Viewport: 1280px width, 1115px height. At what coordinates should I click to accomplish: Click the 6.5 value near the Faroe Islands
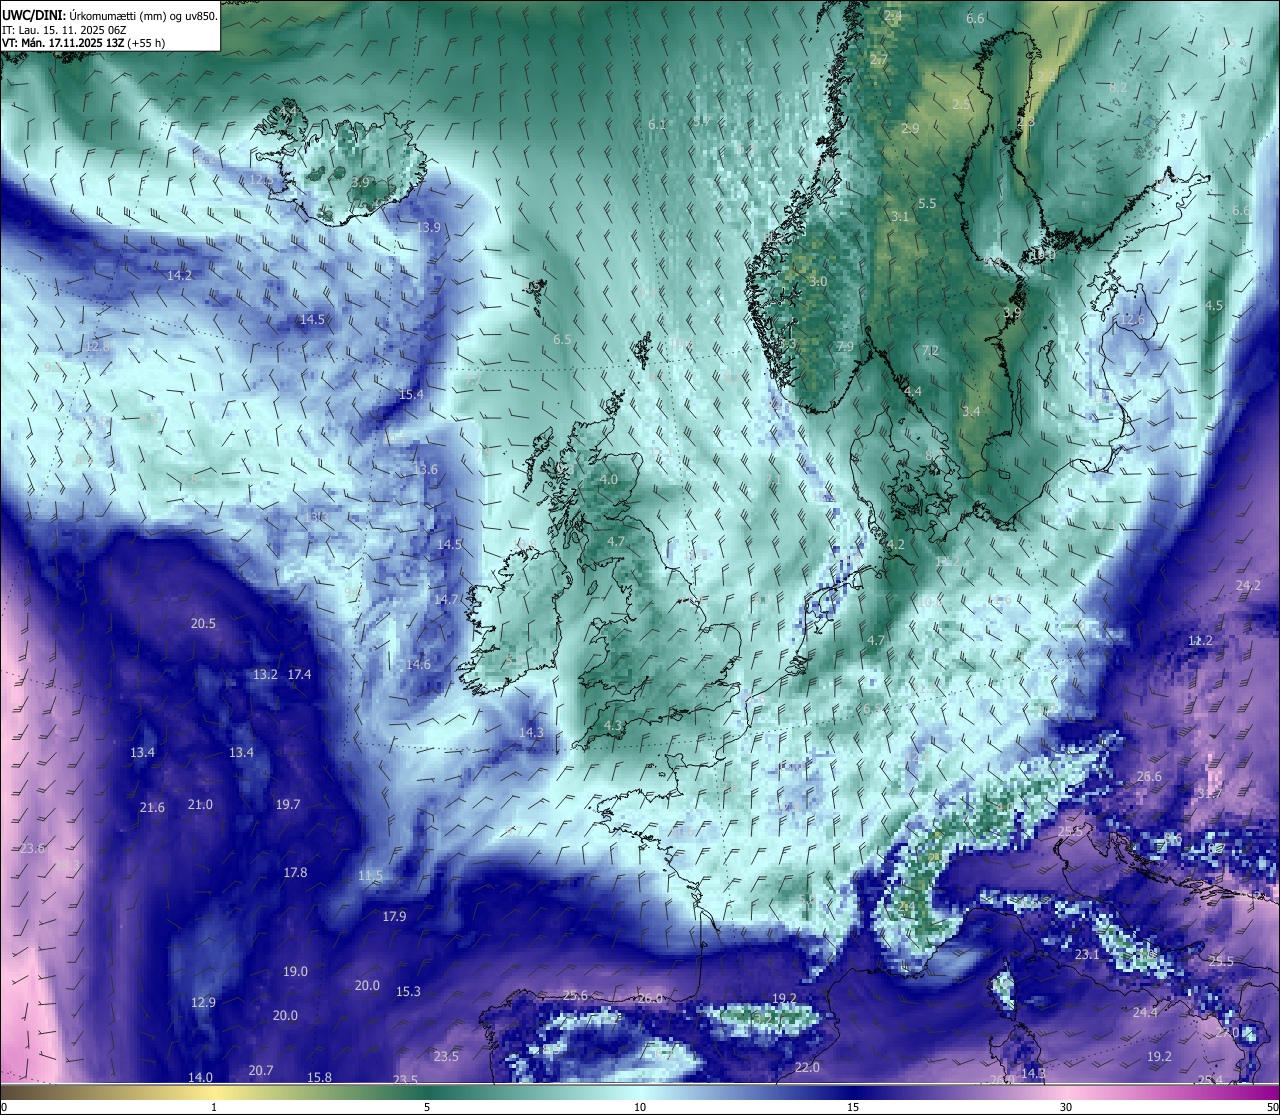click(562, 340)
